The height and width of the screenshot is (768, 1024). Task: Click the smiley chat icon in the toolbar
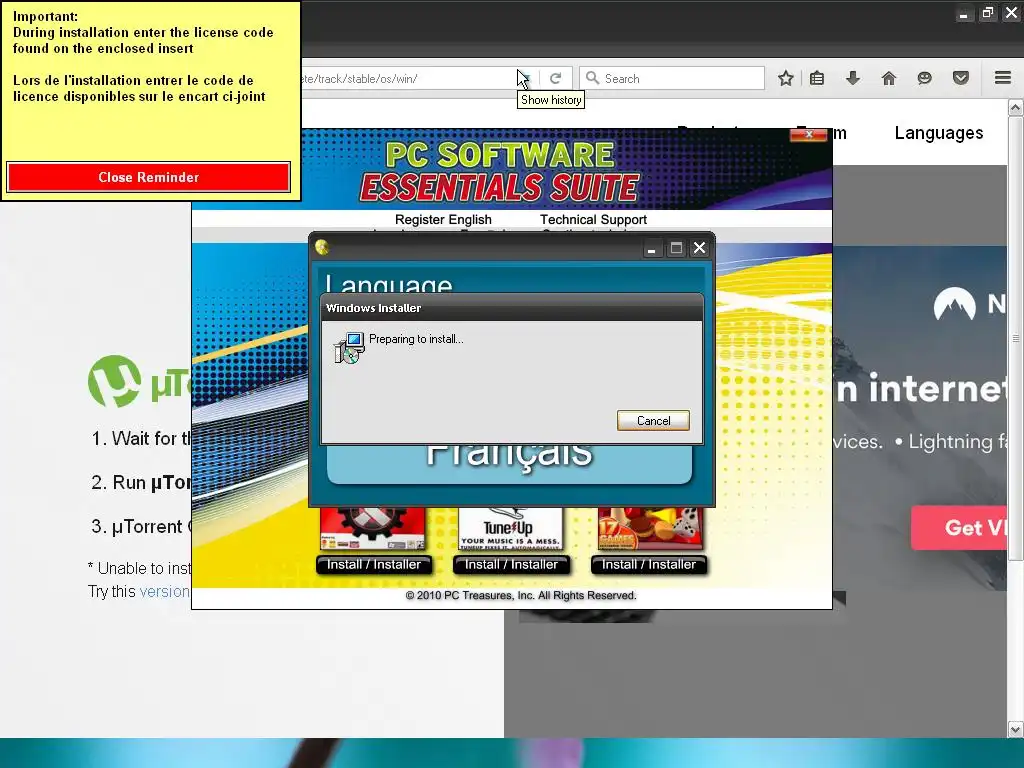click(x=924, y=78)
